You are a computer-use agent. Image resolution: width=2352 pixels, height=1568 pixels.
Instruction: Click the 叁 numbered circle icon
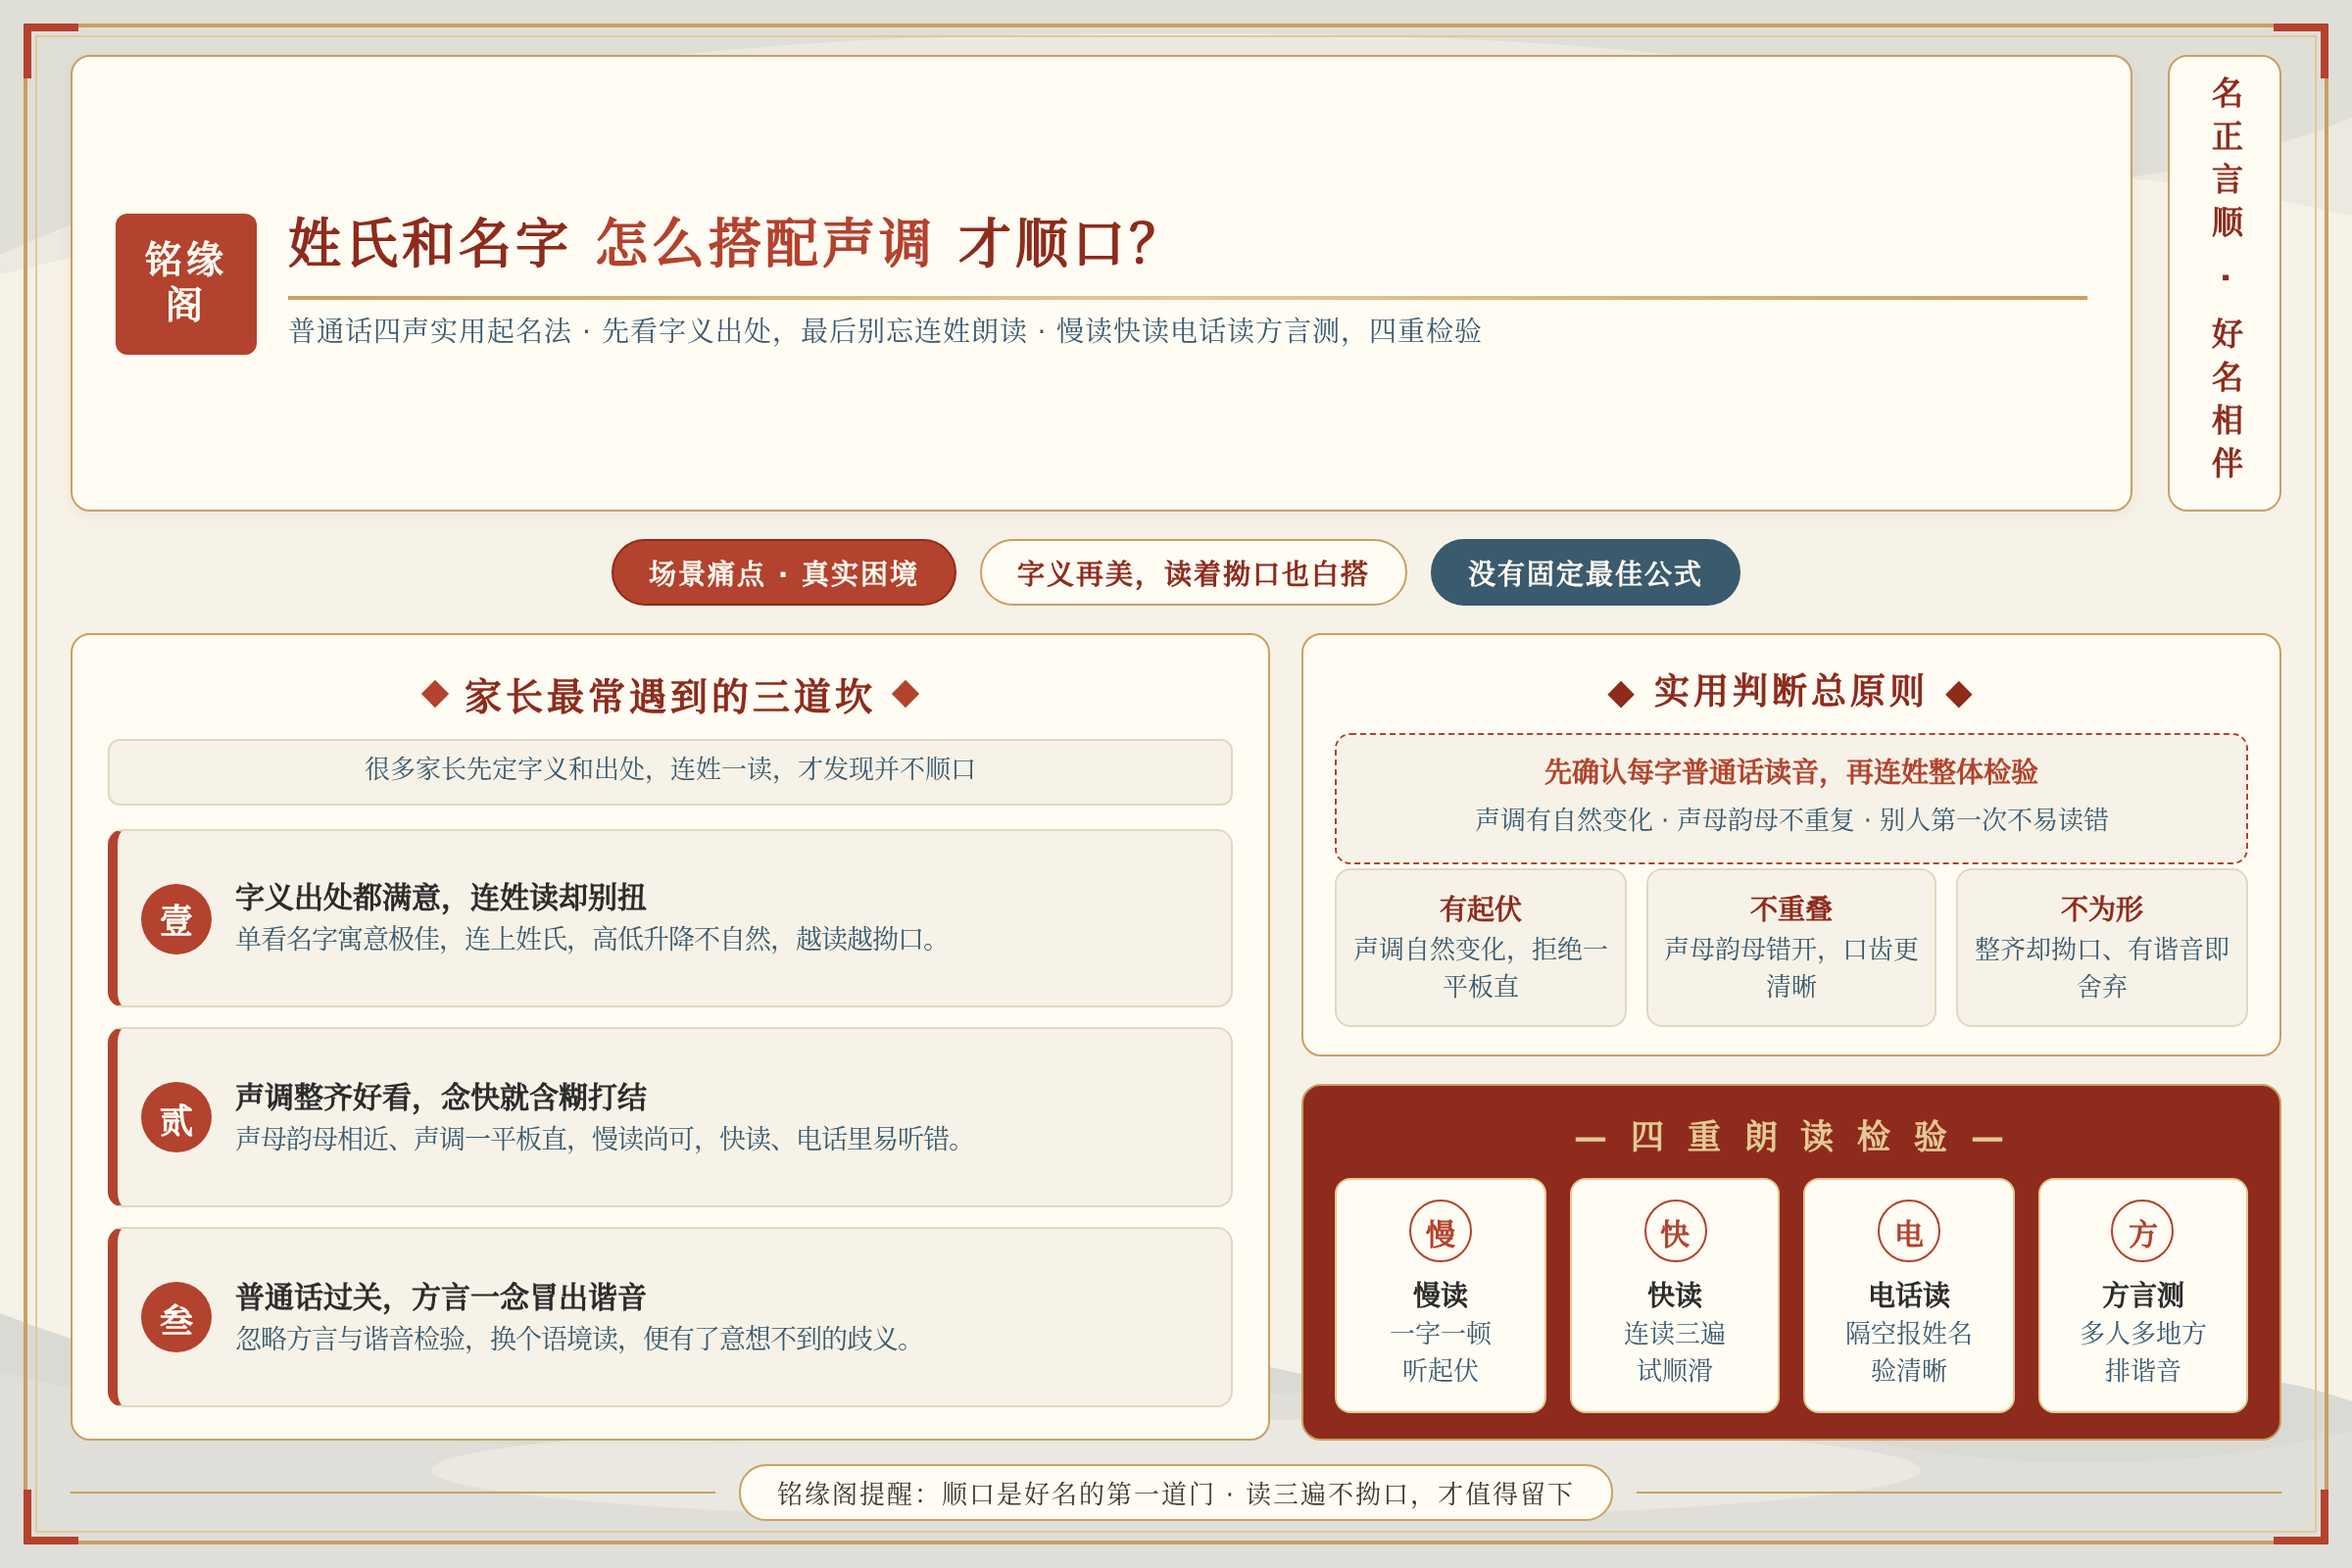[x=176, y=1318]
